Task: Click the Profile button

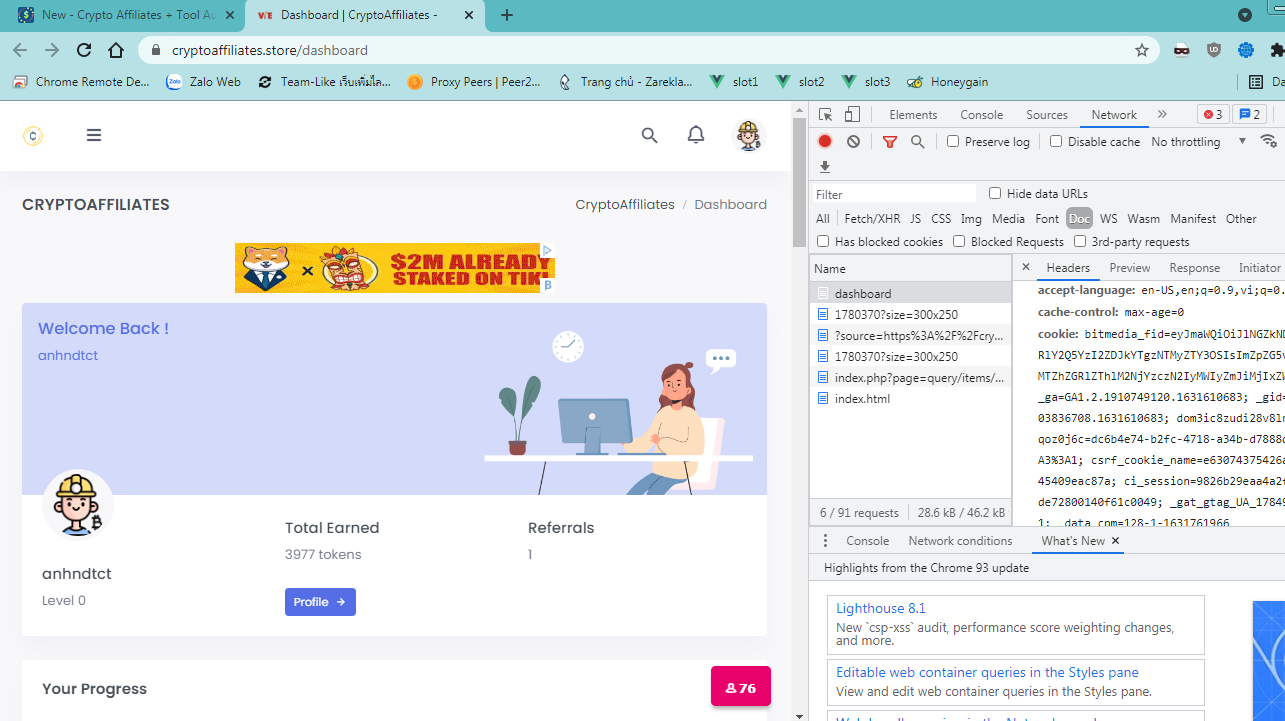Action: coord(320,602)
